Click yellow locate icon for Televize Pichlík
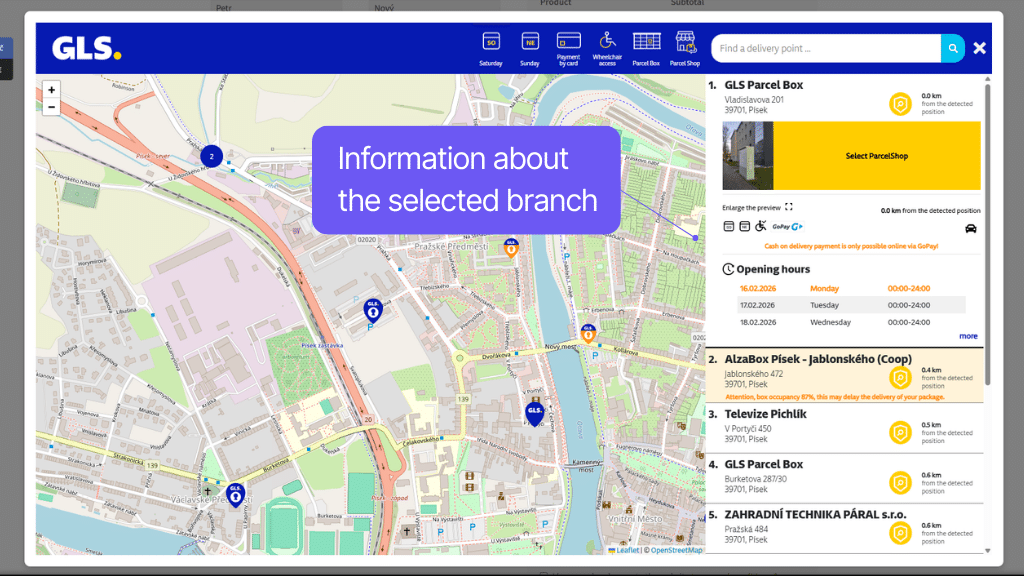This screenshot has height=576, width=1024. click(x=900, y=432)
